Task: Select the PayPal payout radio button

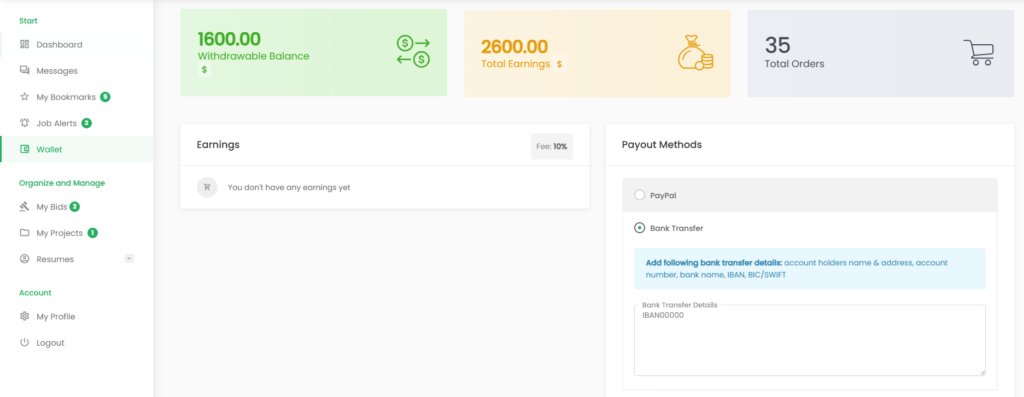Action: pos(639,195)
